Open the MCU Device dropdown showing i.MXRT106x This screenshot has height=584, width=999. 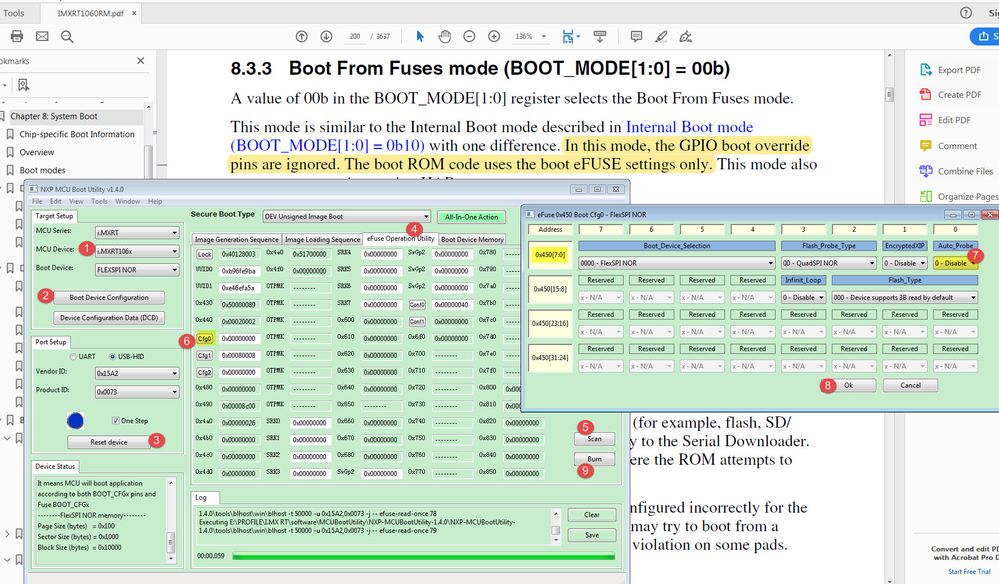[137, 252]
